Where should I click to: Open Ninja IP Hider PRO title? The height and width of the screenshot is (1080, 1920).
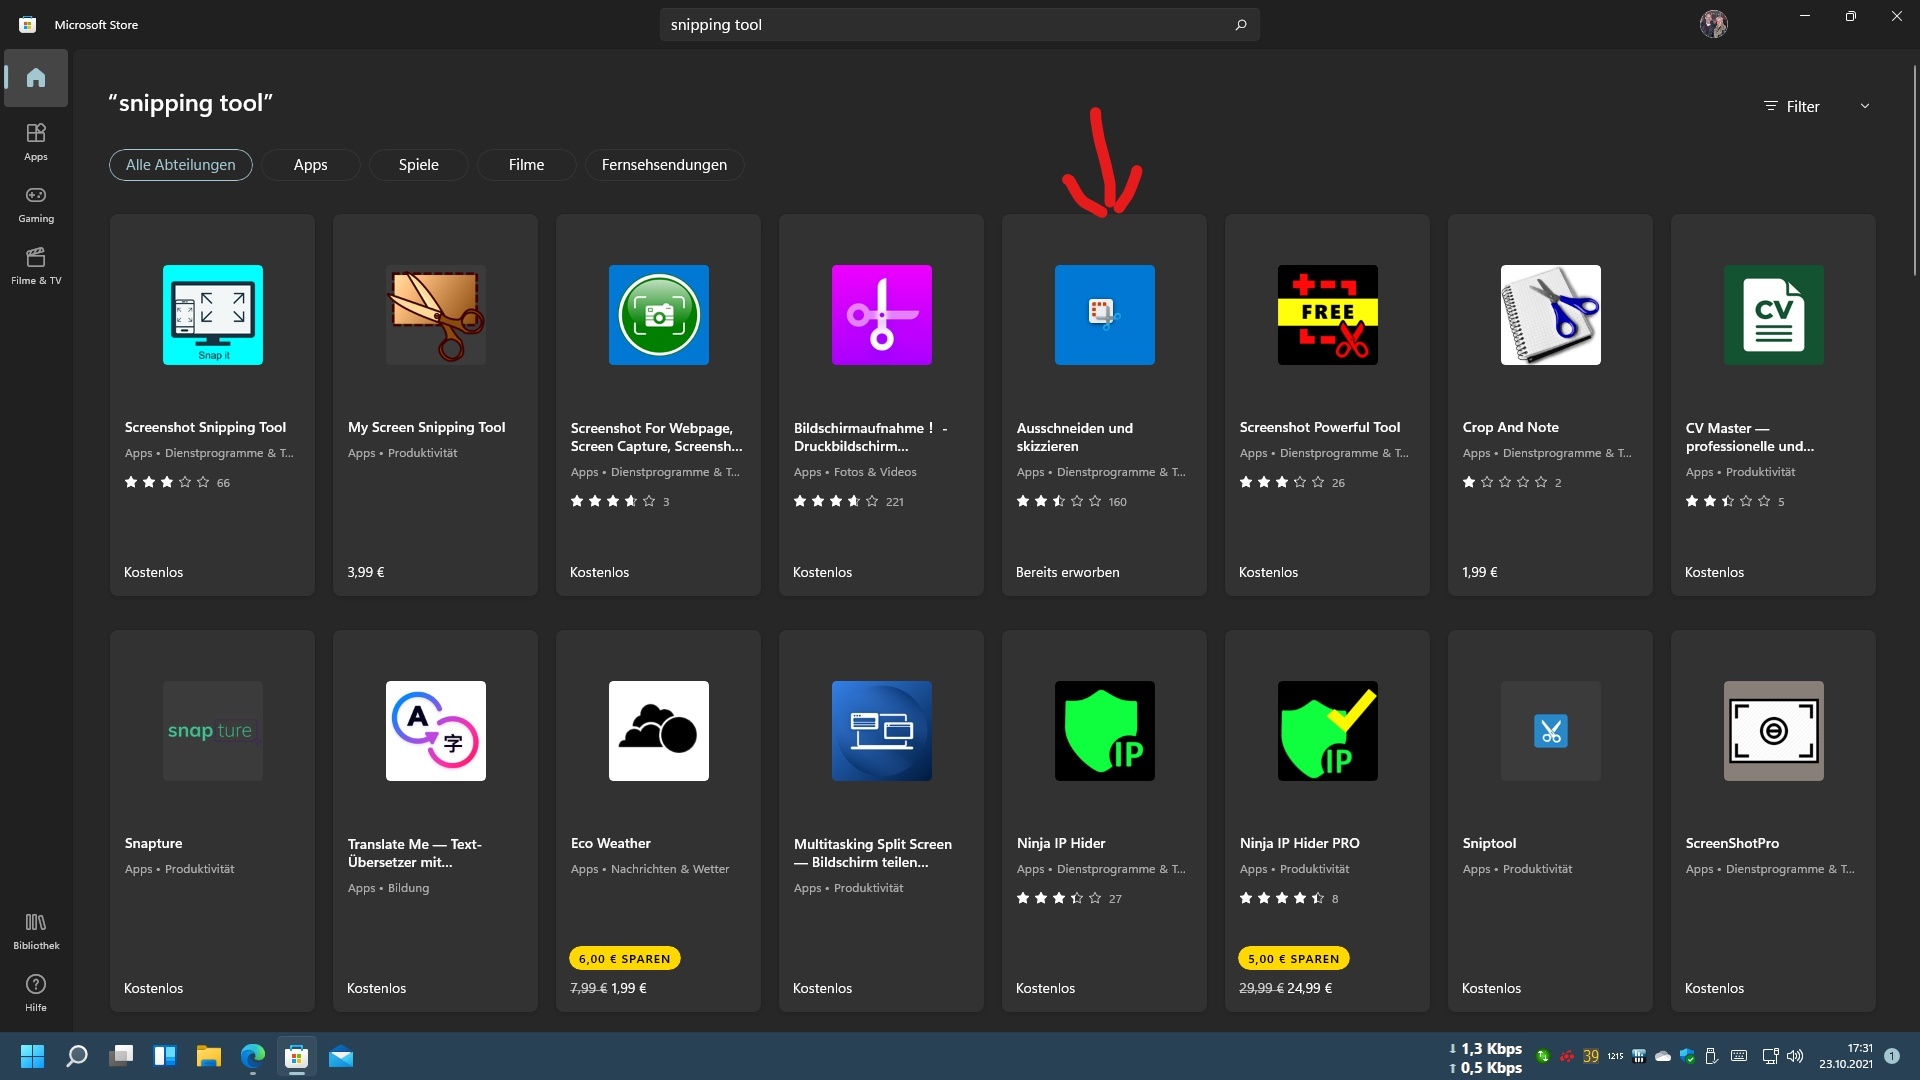[1299, 843]
